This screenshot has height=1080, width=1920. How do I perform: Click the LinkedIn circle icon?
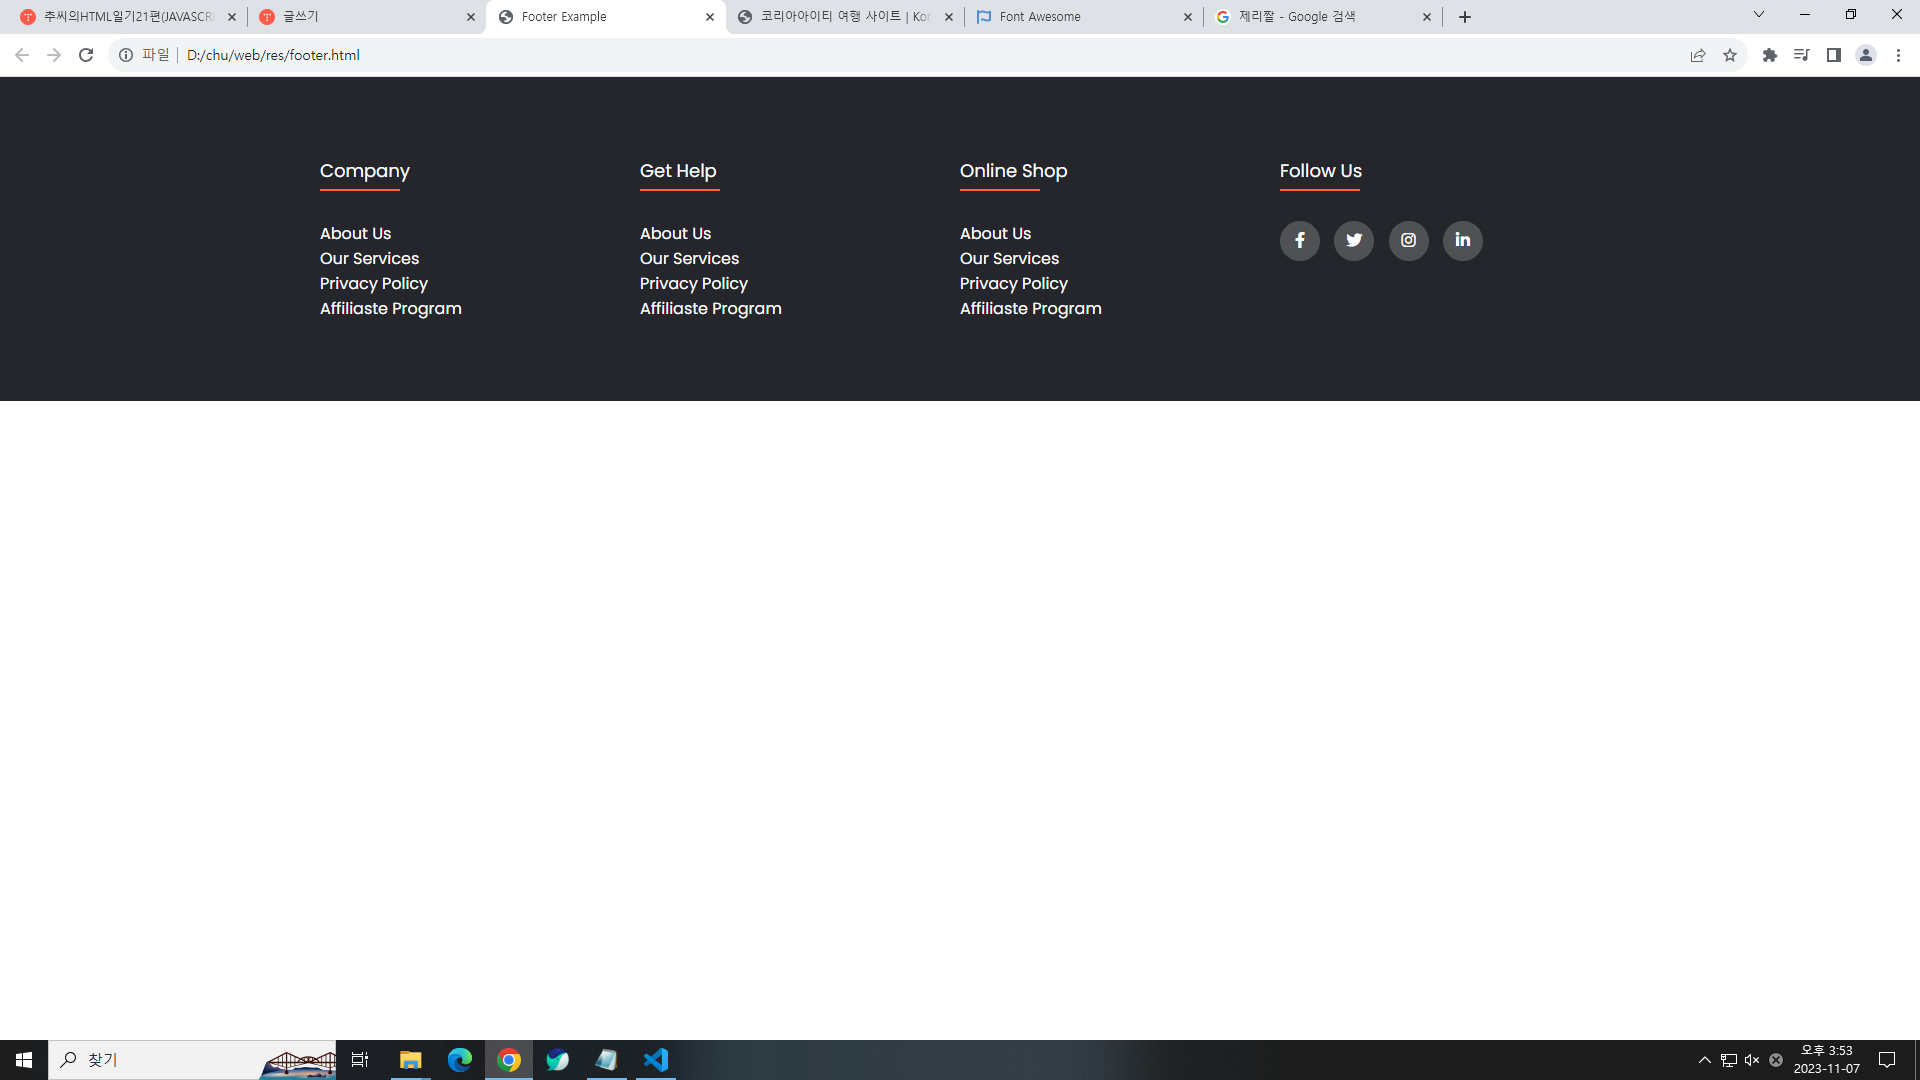1462,240
